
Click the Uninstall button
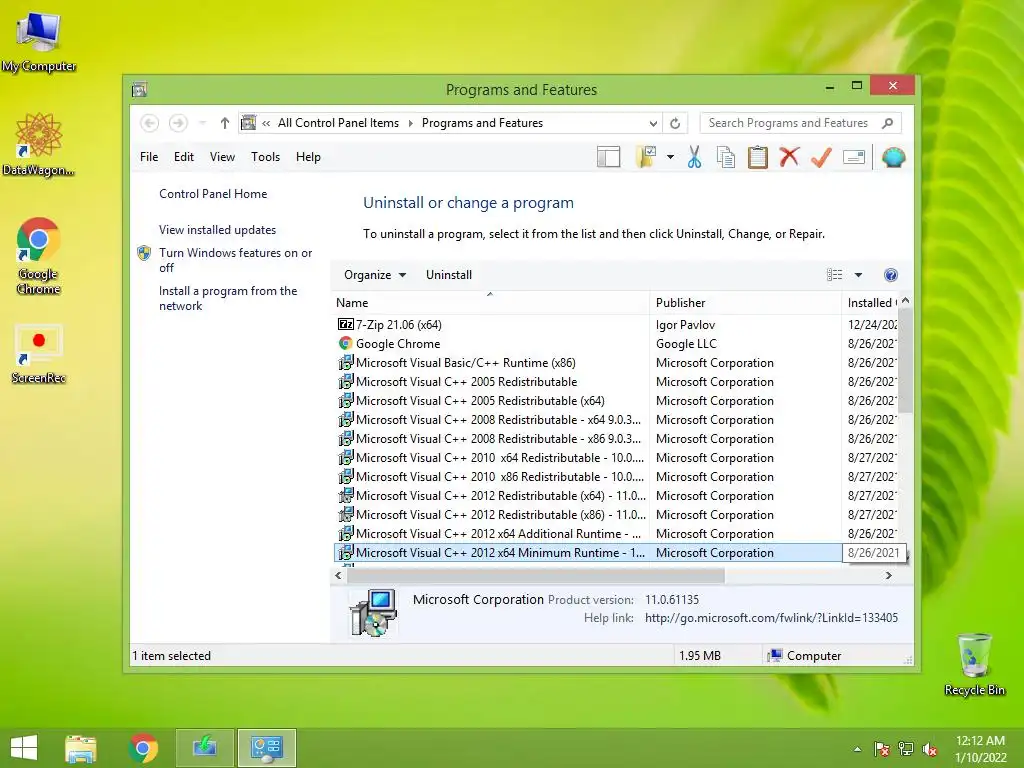click(449, 275)
